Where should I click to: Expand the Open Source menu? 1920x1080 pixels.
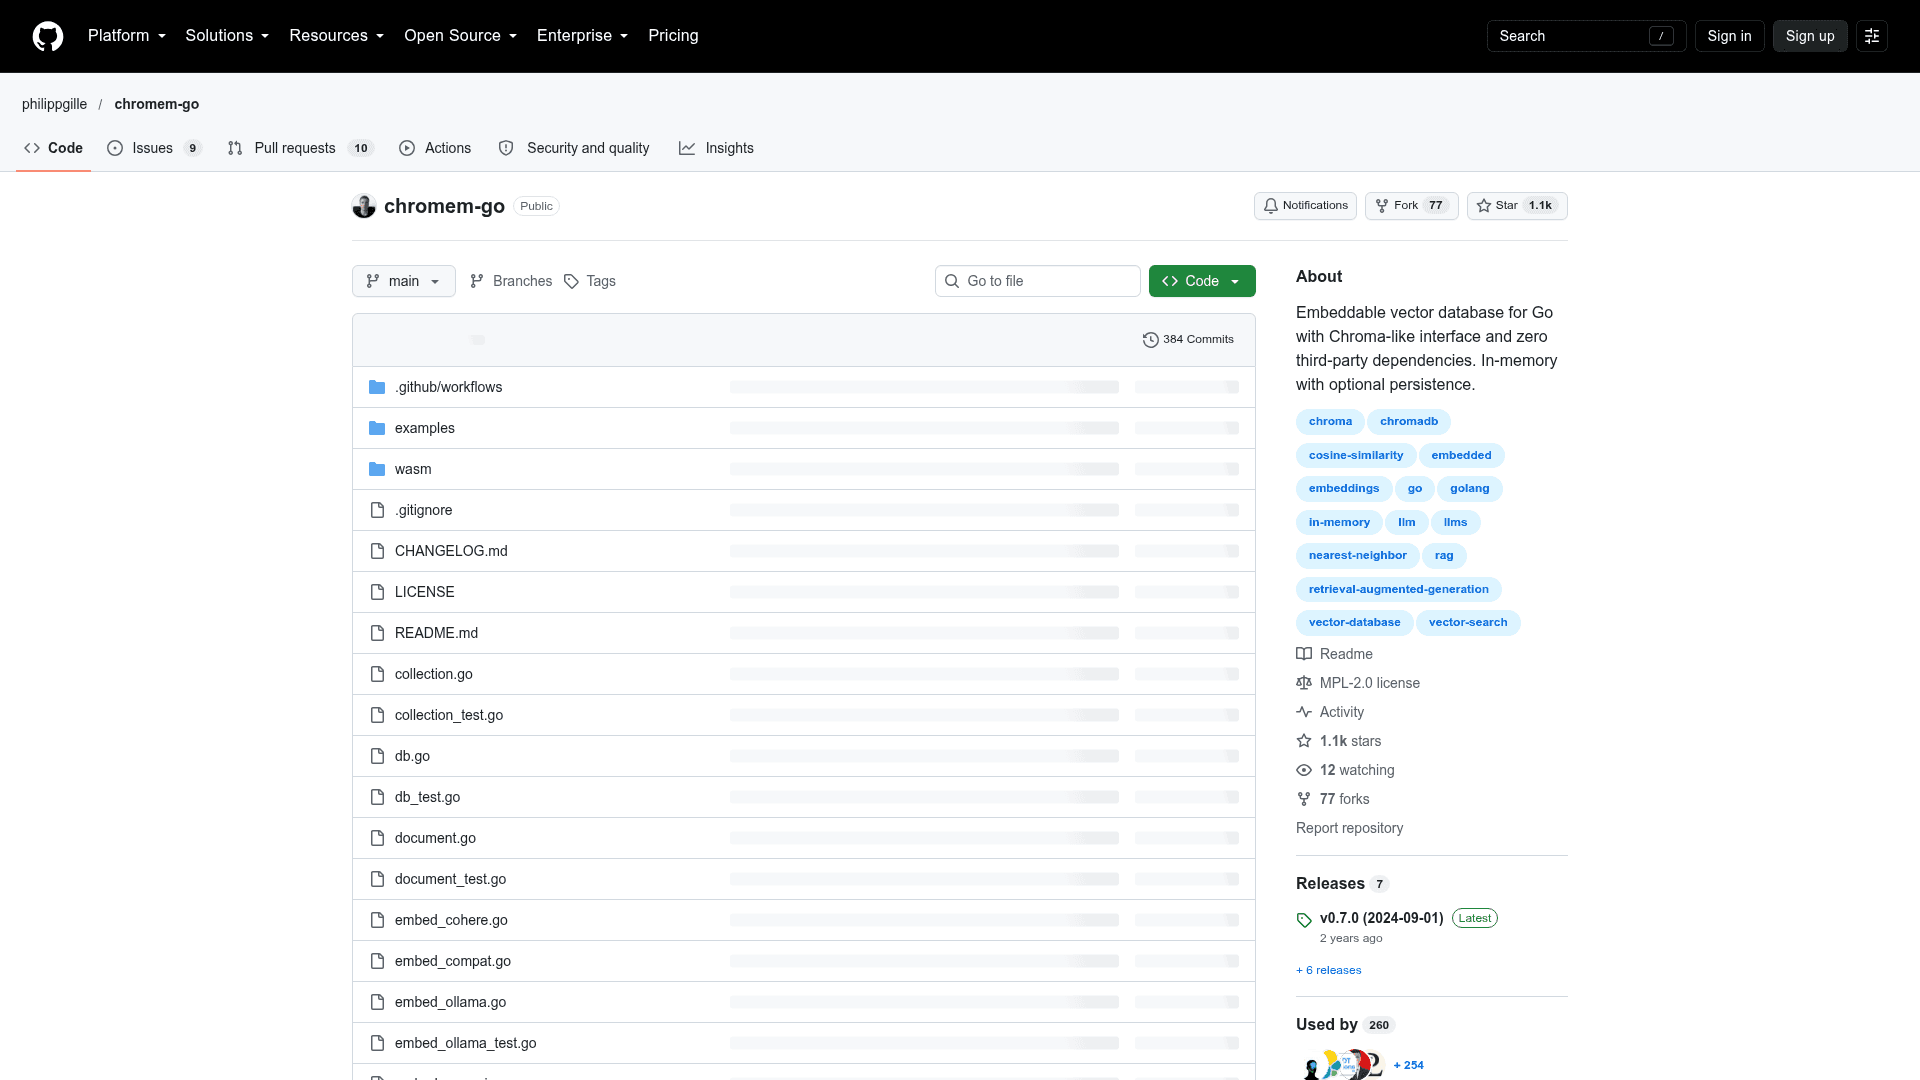tap(461, 36)
